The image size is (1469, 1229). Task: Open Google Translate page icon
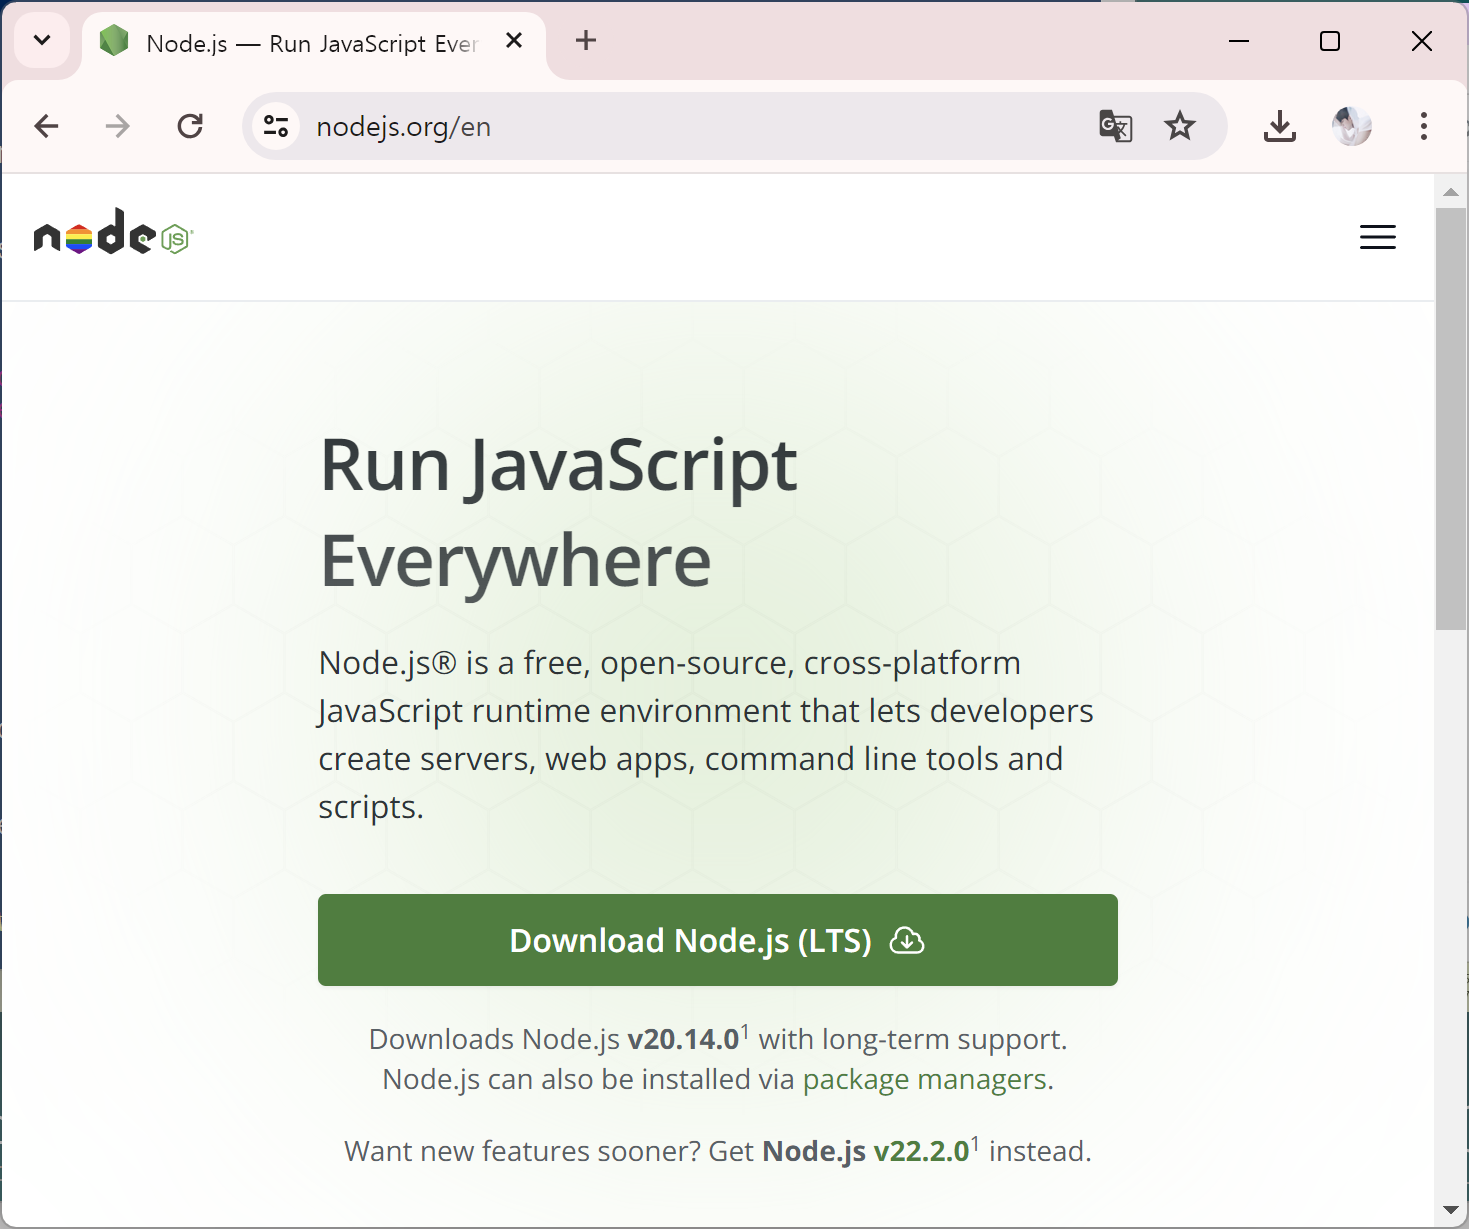(x=1116, y=126)
